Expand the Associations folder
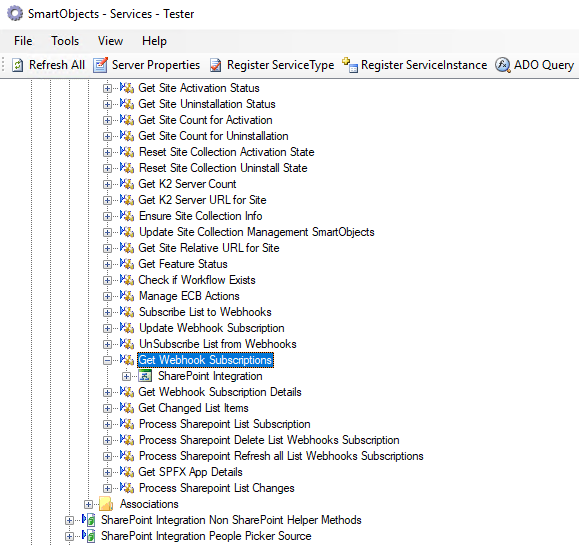The image size is (579, 545). (88, 504)
